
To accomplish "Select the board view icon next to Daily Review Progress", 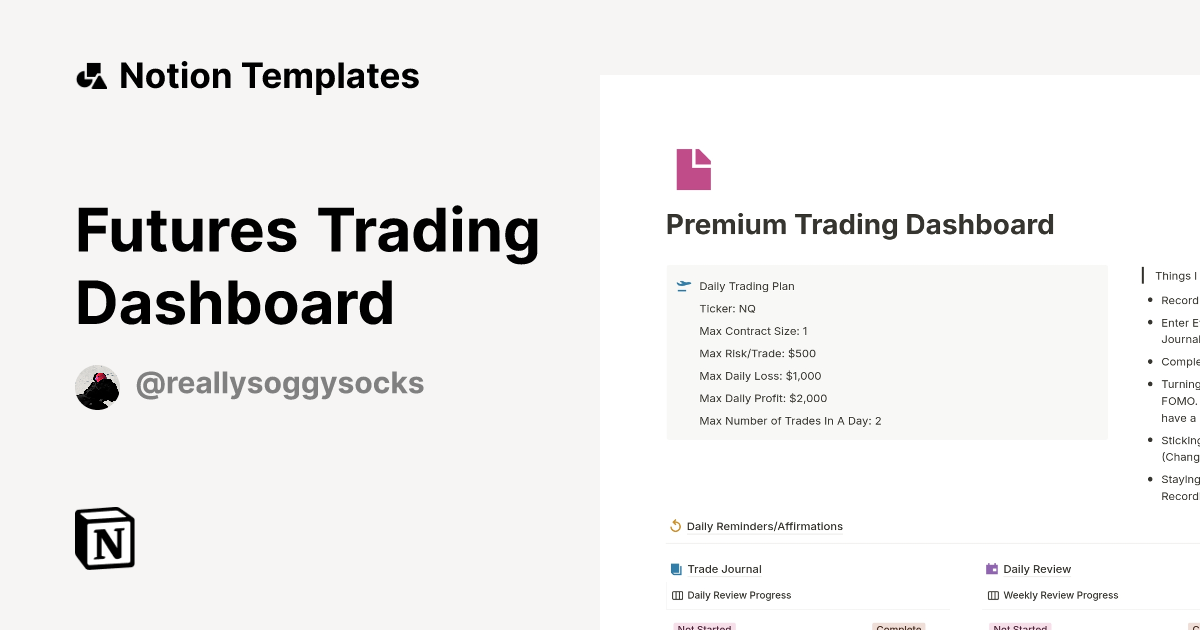I will point(677,595).
